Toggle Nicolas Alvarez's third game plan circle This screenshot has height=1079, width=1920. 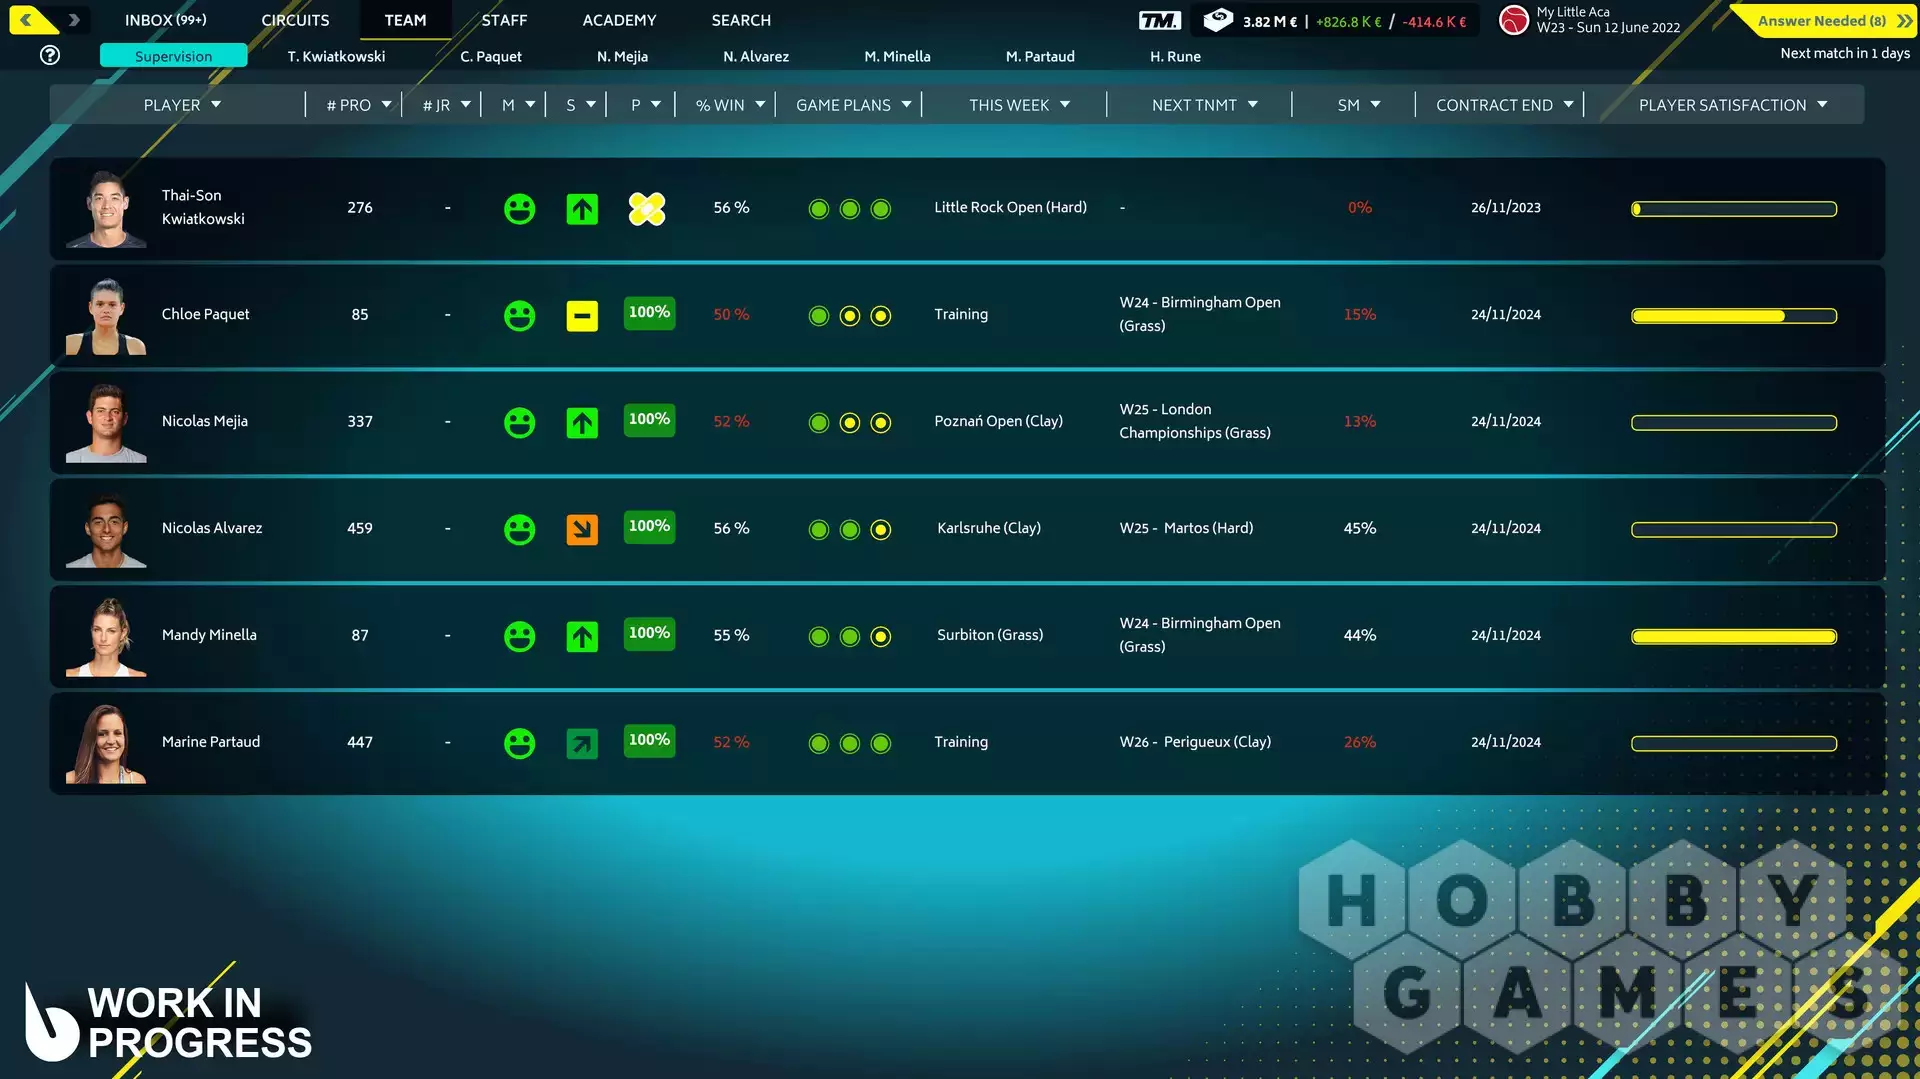pyautogui.click(x=881, y=530)
